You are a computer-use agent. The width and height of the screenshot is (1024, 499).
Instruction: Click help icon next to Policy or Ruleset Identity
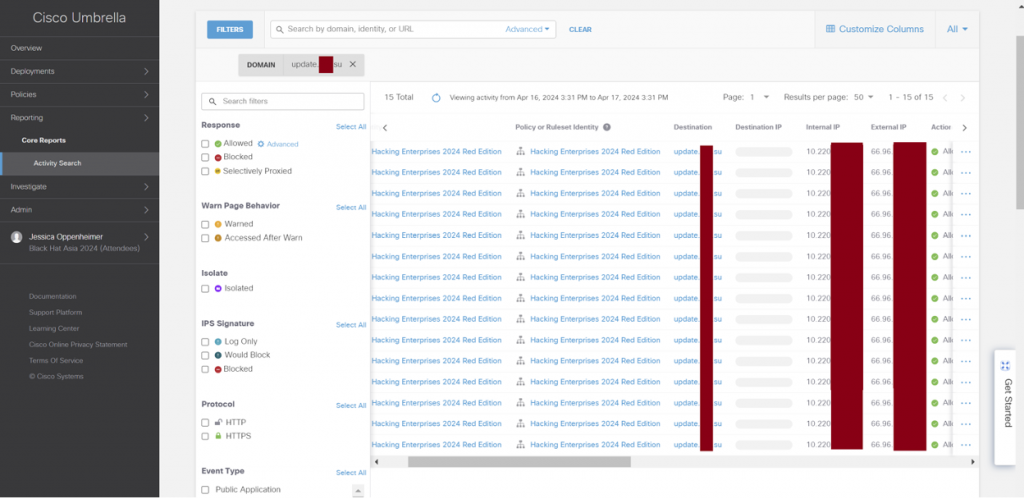click(x=607, y=128)
